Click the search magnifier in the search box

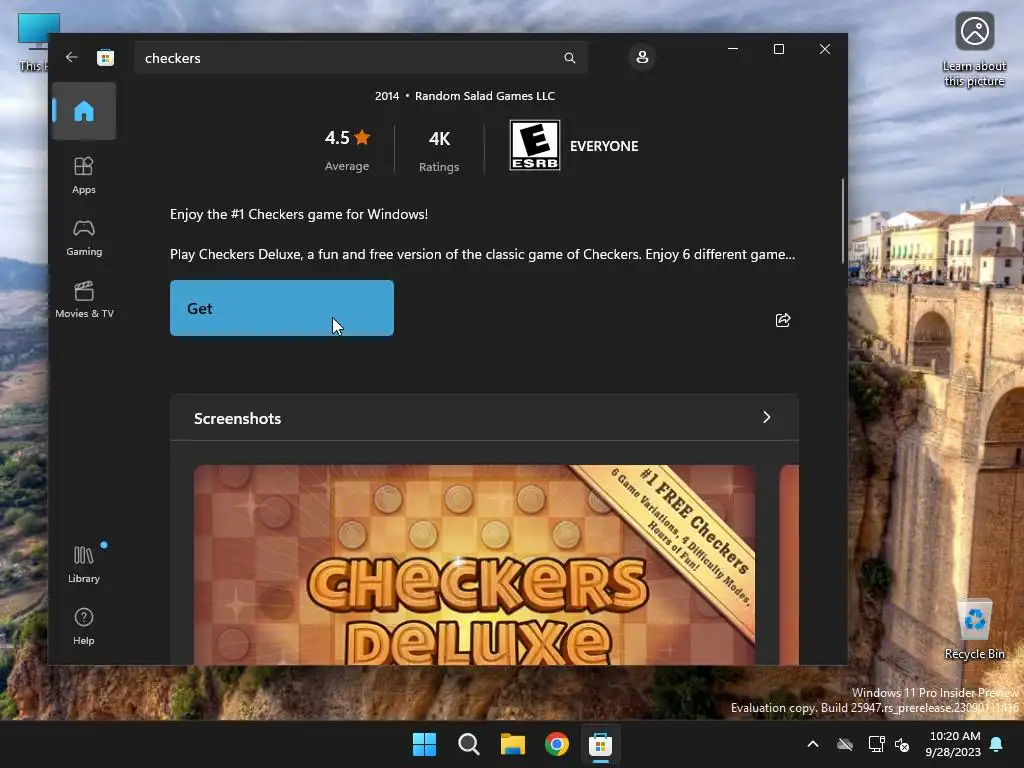click(569, 58)
